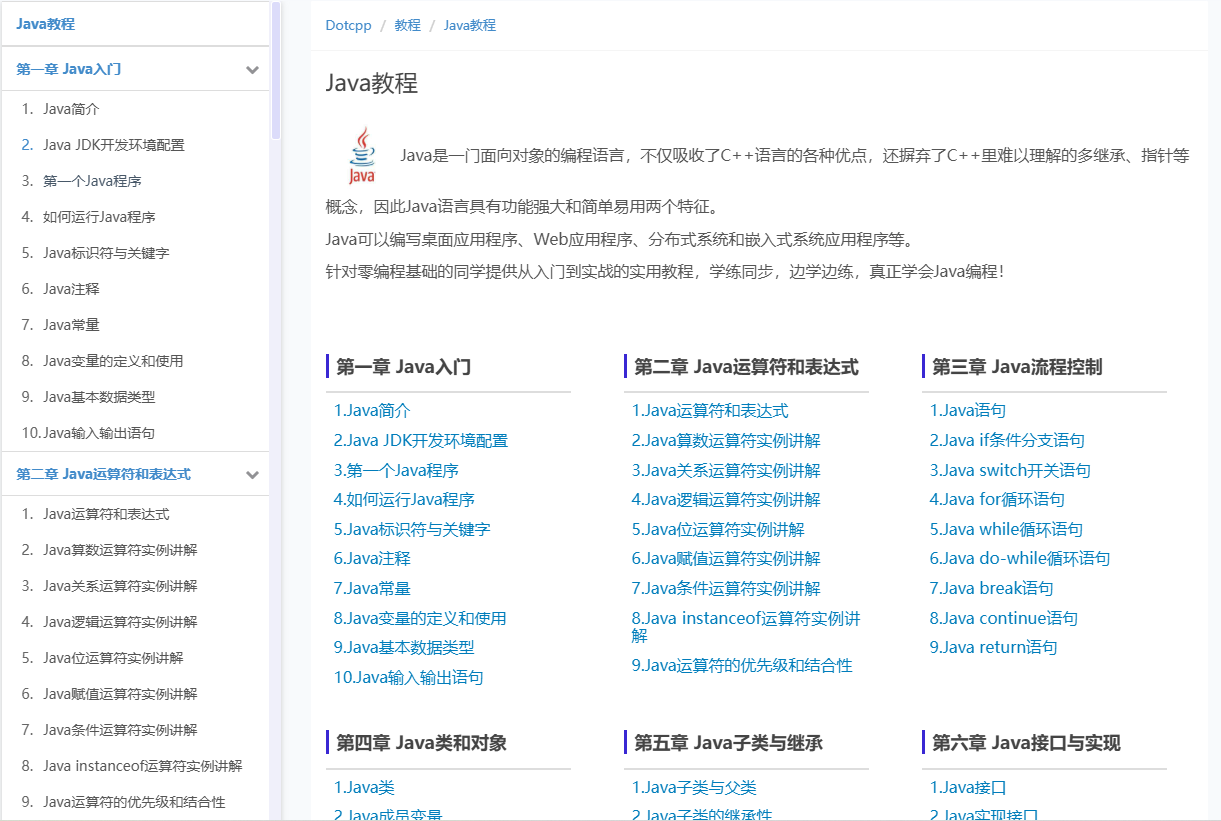Screen dimensions: 1221x821
Task: Click heading 第三章 Java流程控制
Action: [1017, 367]
